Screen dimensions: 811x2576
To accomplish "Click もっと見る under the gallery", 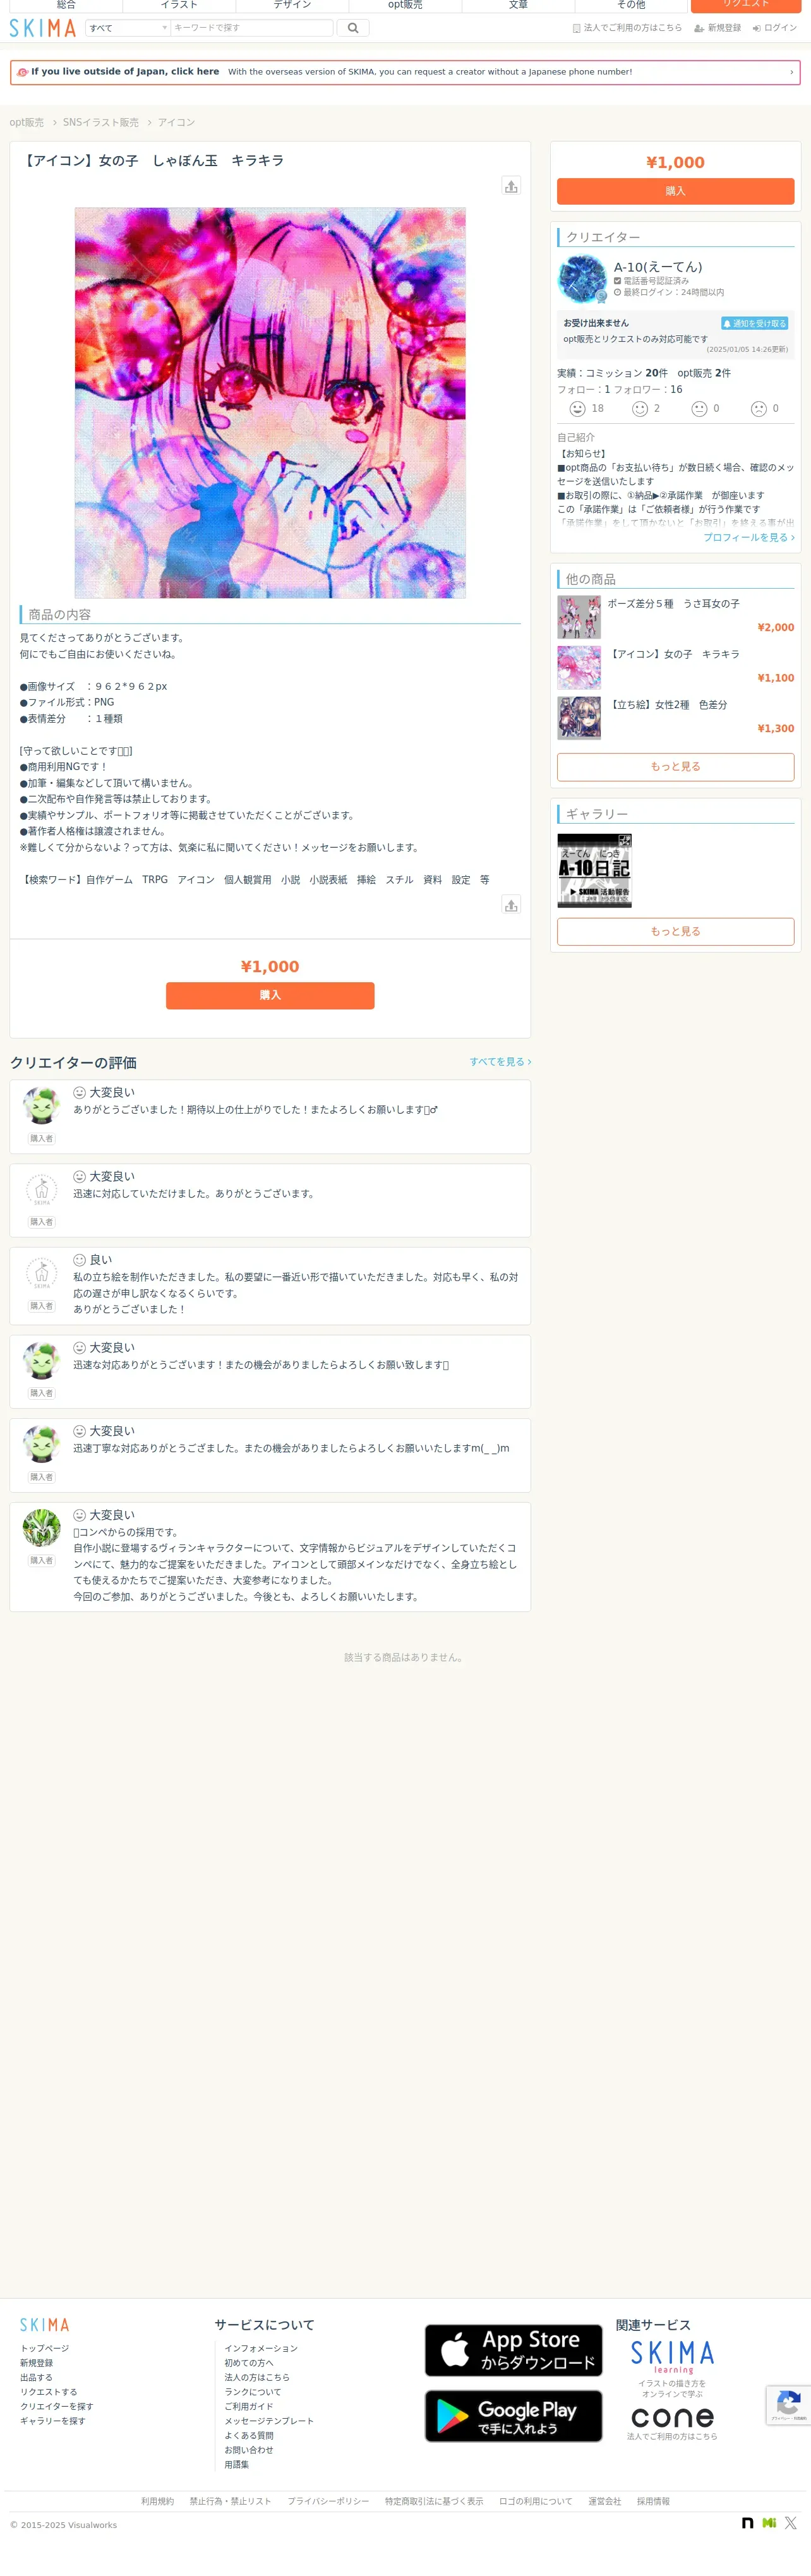I will tap(675, 931).
